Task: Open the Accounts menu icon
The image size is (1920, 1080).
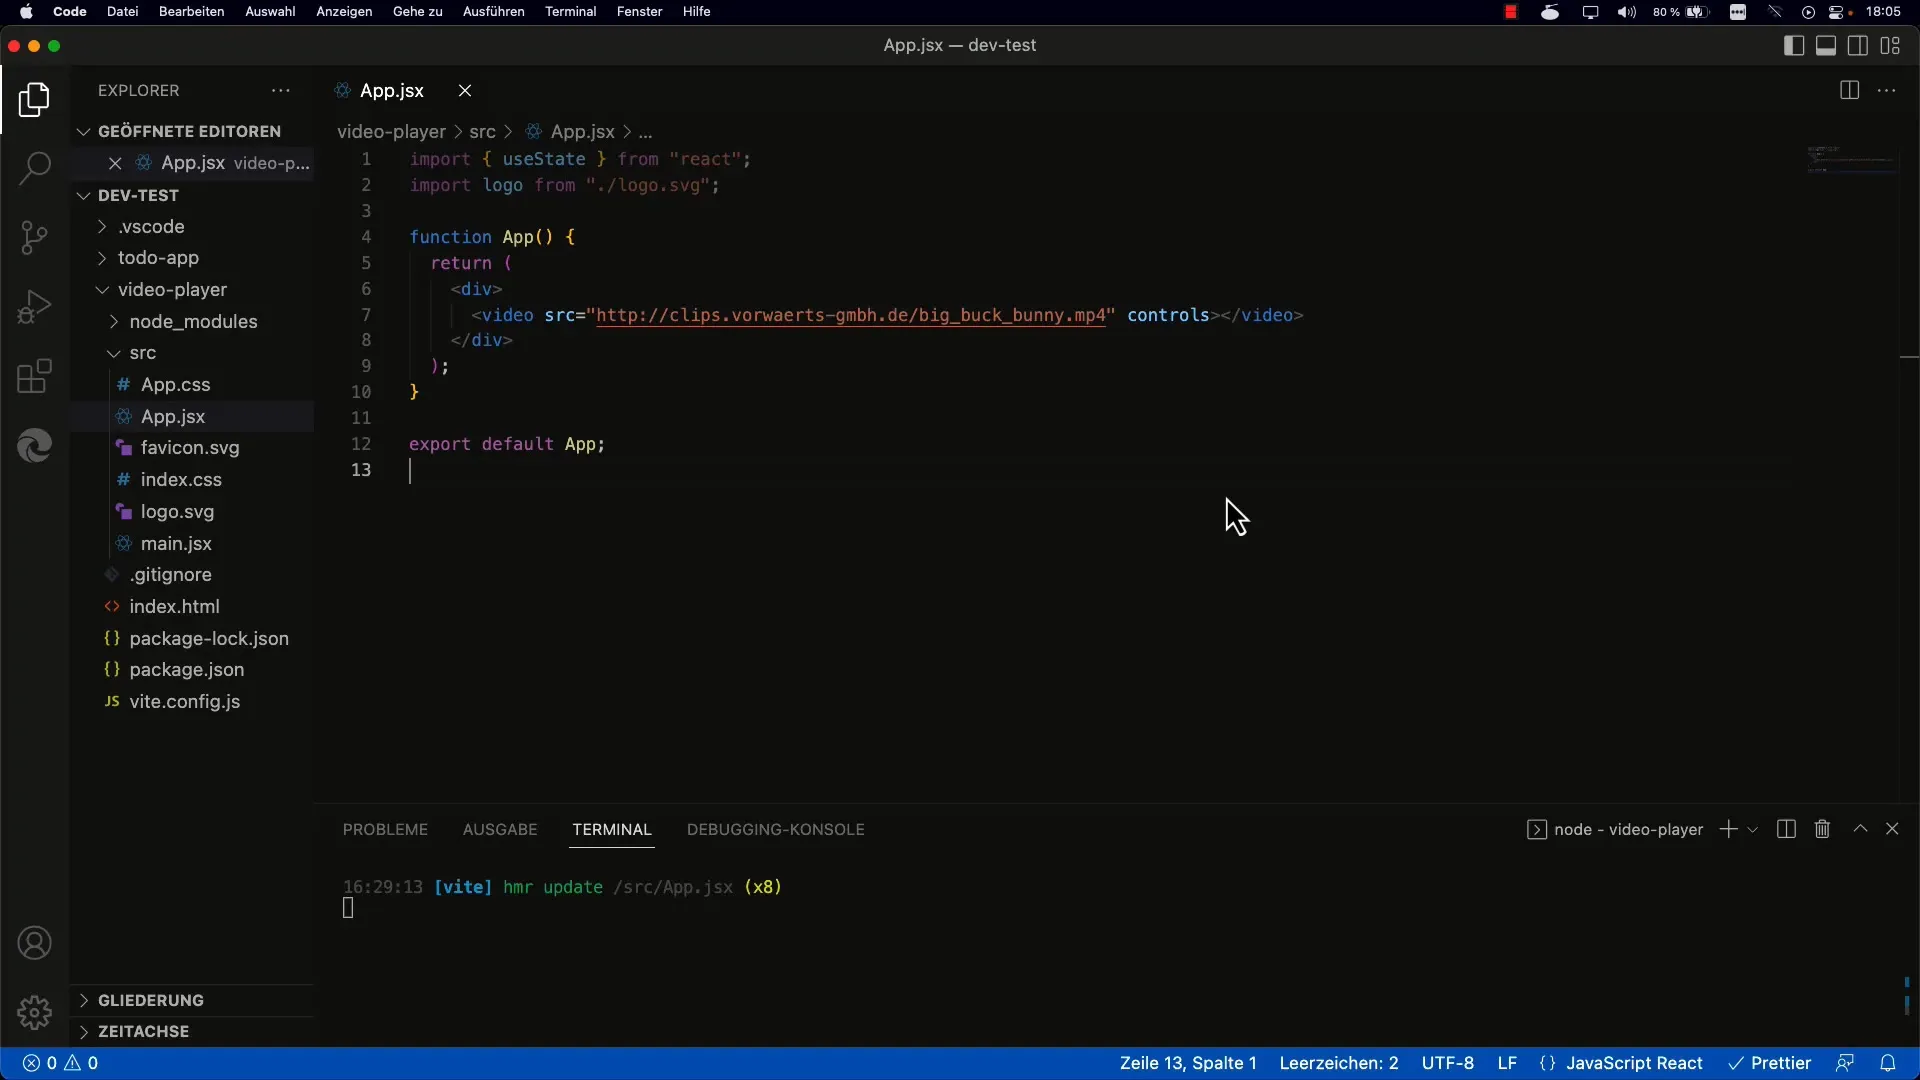Action: click(x=34, y=943)
